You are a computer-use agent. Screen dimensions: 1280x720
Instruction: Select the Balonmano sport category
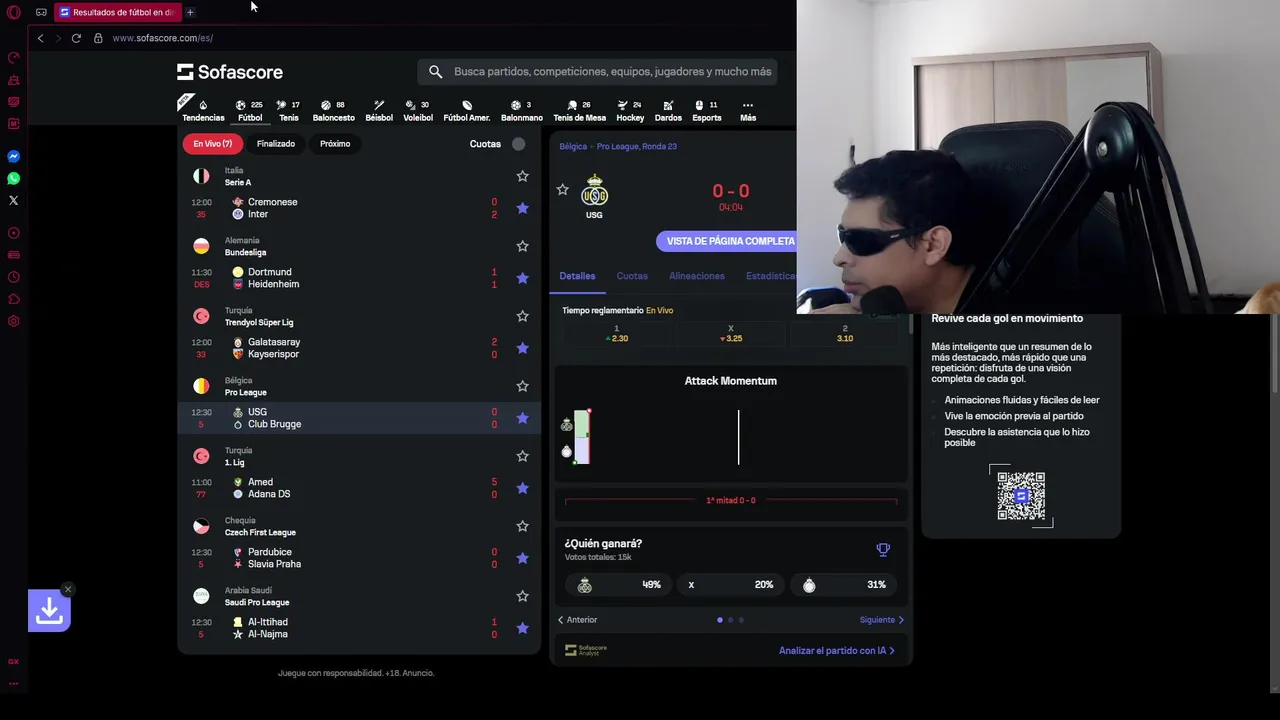(x=521, y=110)
